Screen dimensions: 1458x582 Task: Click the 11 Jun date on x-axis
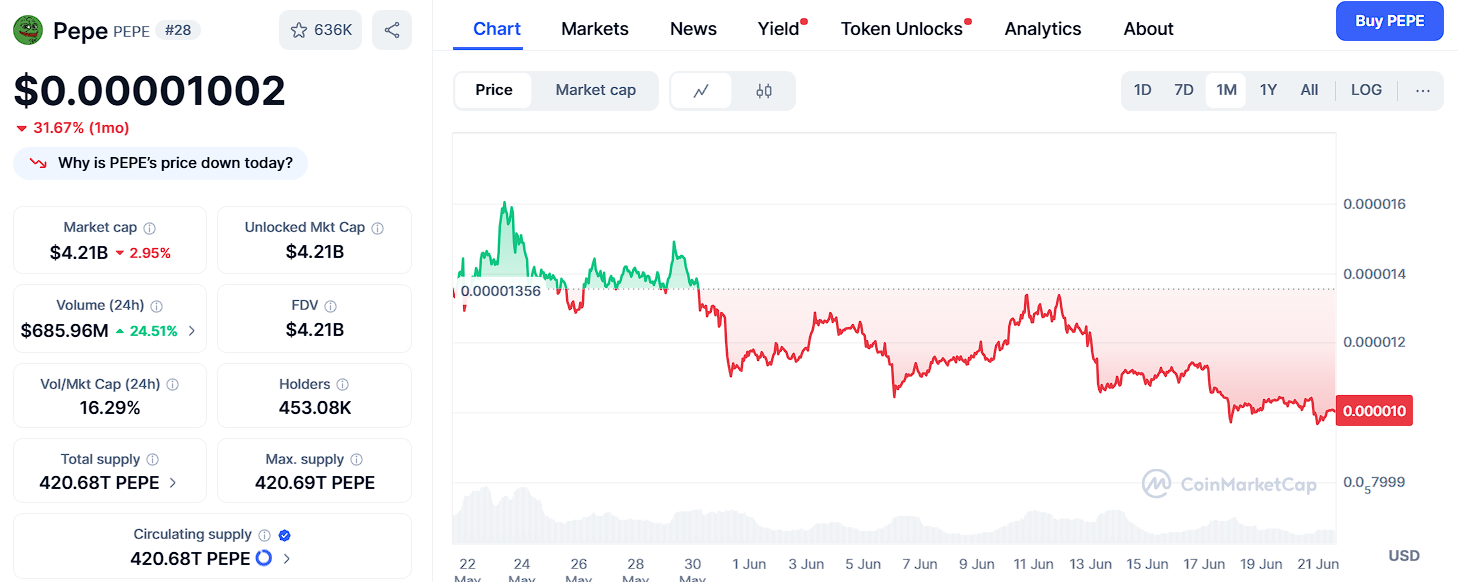[x=1034, y=564]
